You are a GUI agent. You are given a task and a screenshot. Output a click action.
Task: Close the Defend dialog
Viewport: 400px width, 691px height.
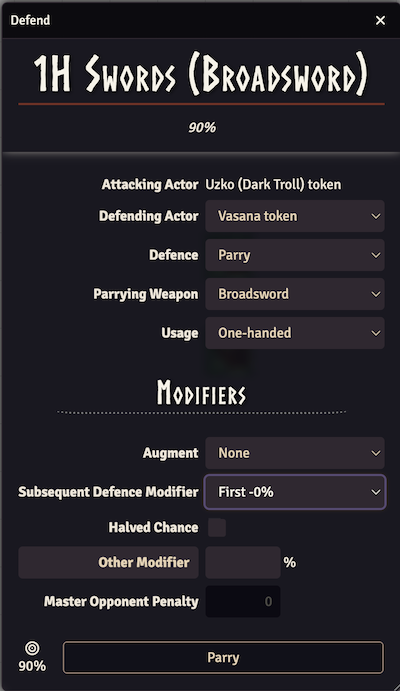tap(380, 20)
